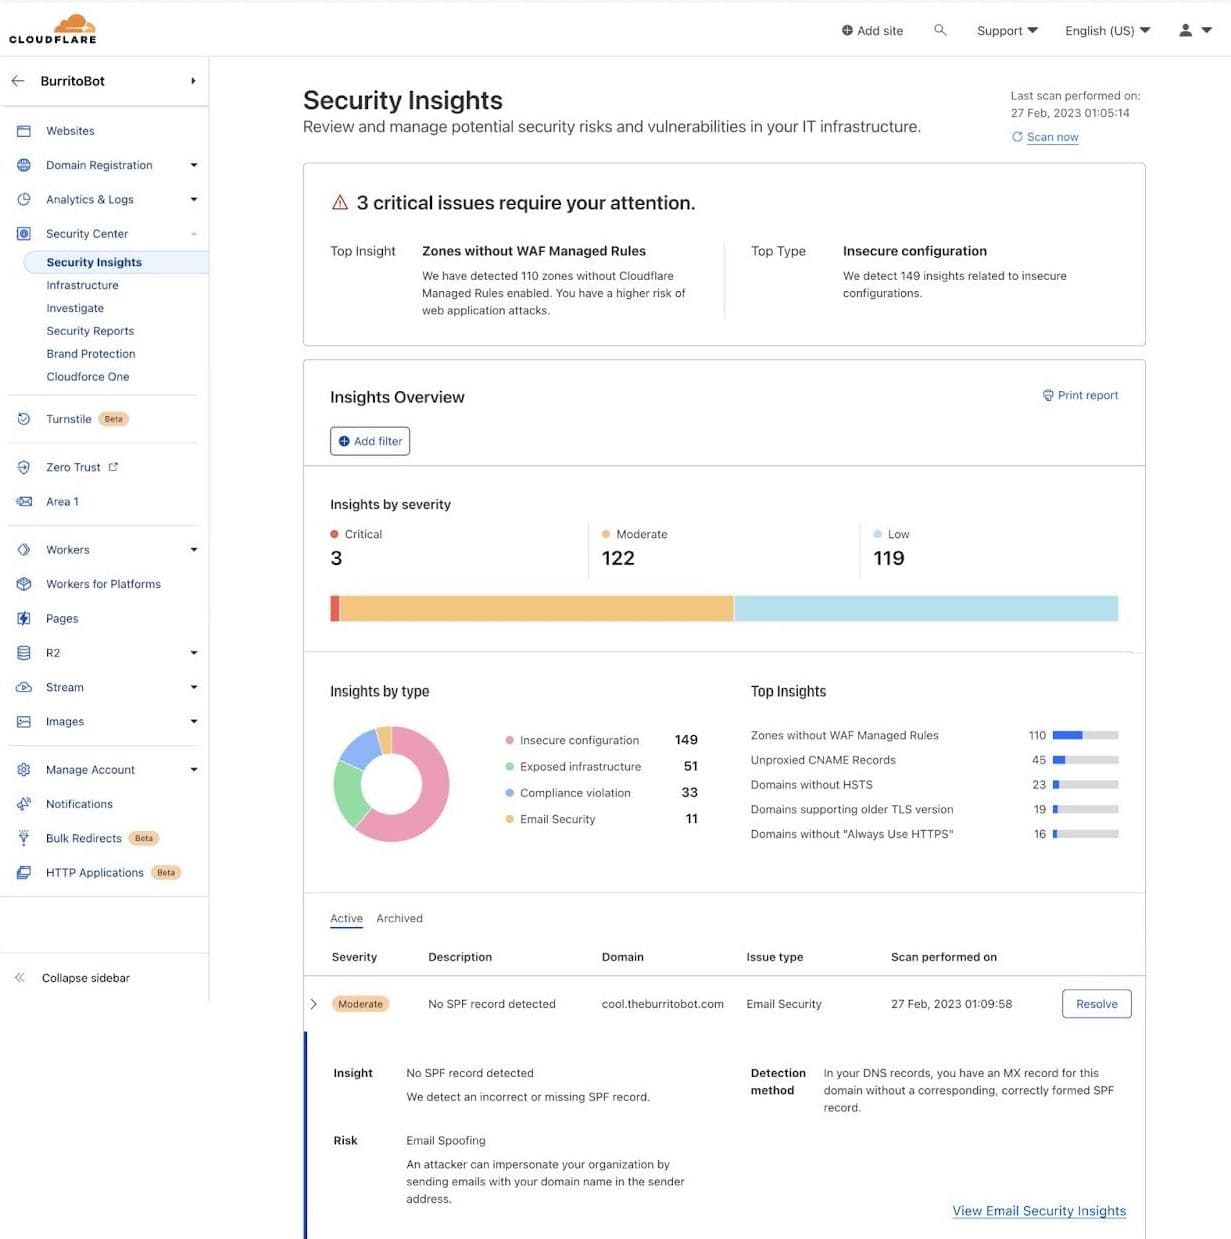Click the back arrow beside BurritoBot

(x=18, y=81)
